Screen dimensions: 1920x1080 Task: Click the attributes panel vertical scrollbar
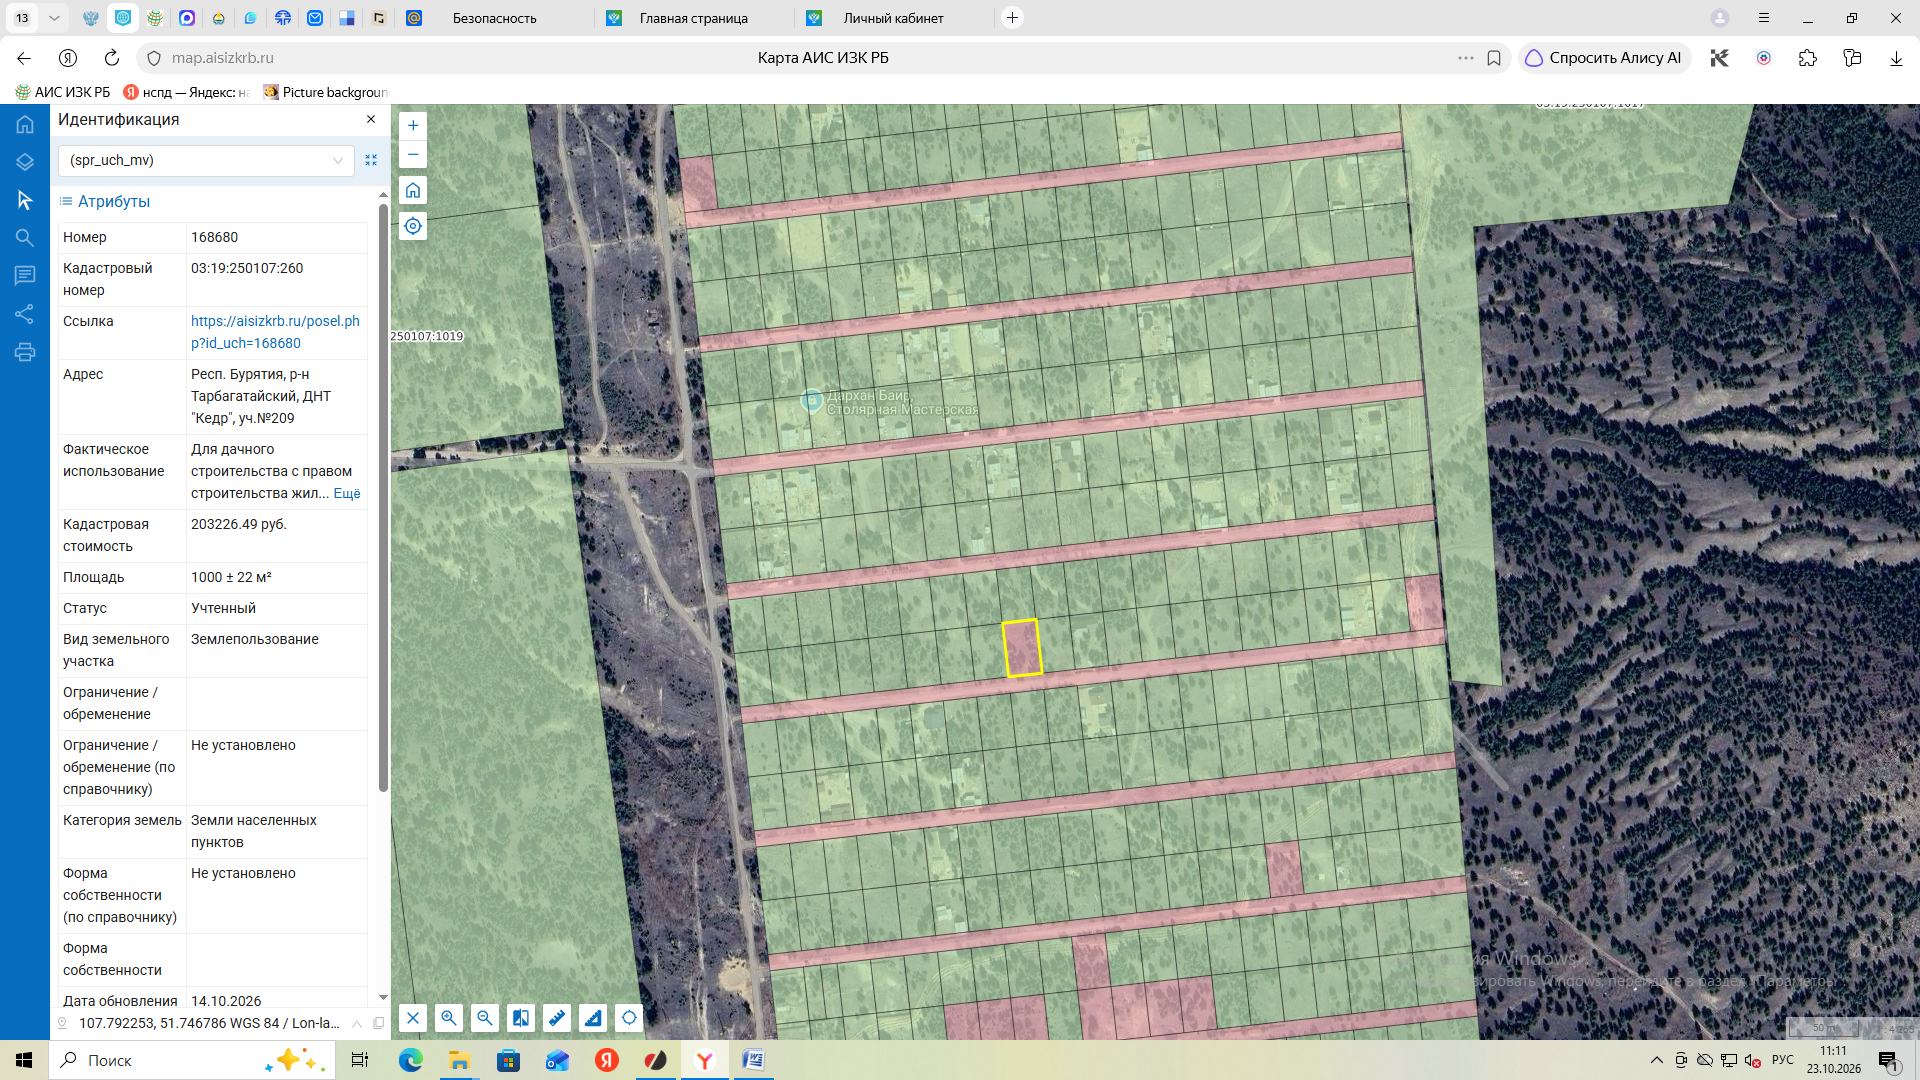point(383,498)
